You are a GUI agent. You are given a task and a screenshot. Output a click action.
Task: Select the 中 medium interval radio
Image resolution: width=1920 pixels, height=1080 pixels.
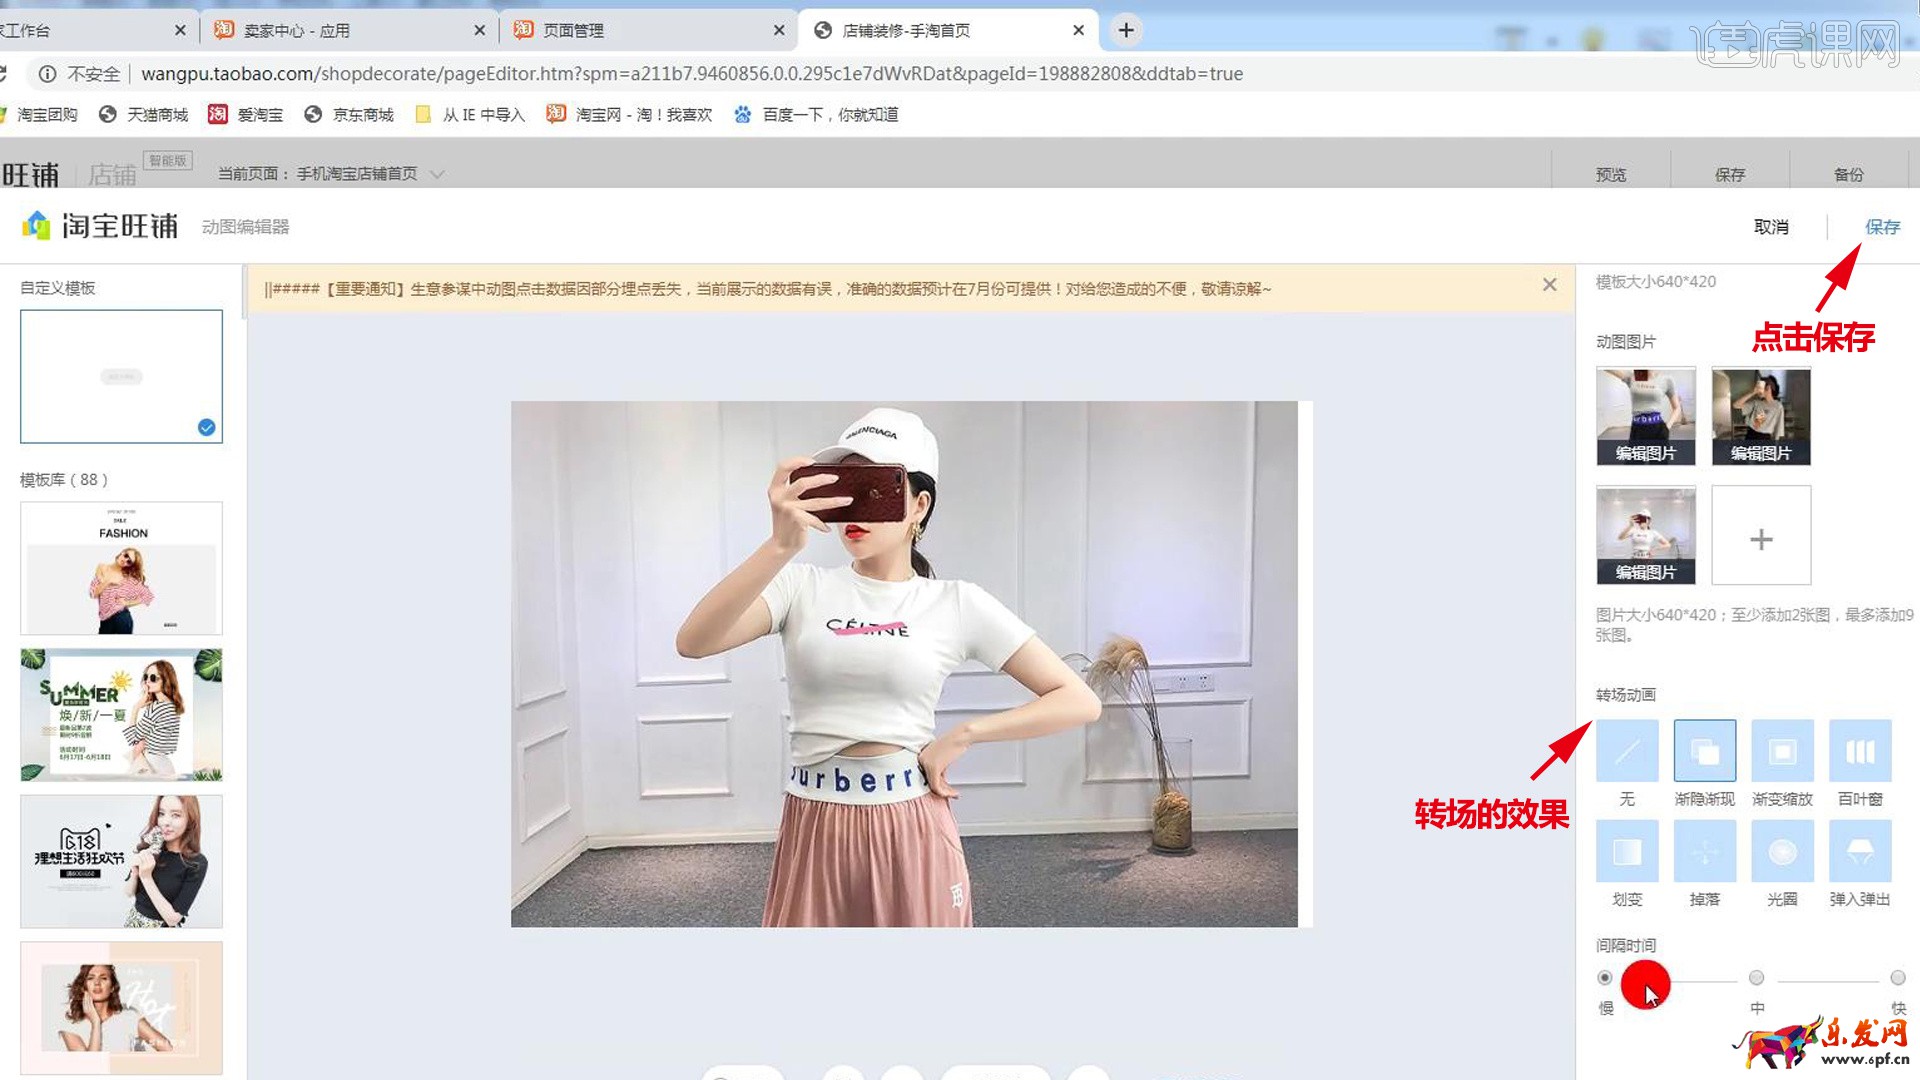[1756, 978]
